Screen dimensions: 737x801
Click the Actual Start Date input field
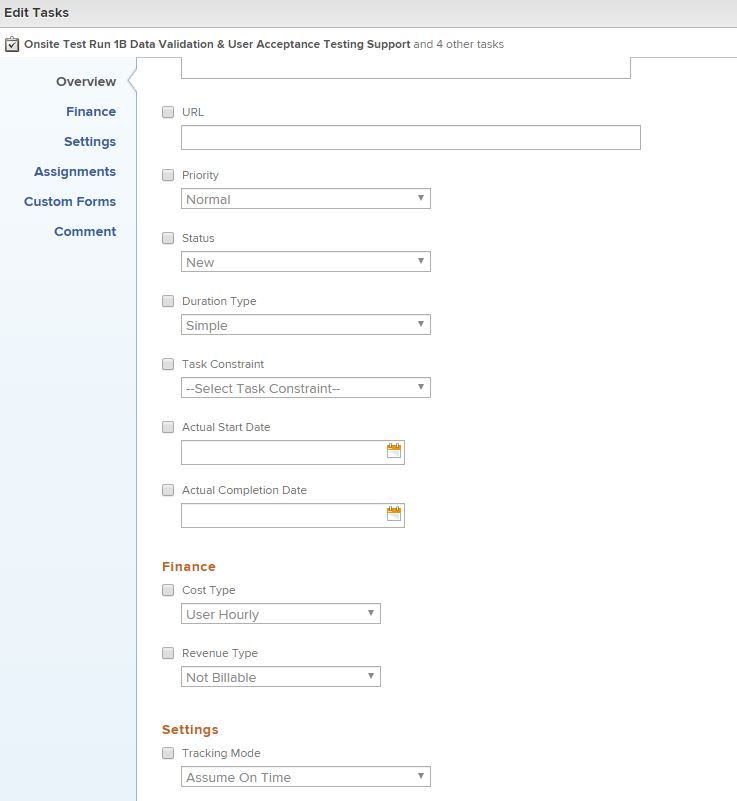pyautogui.click(x=282, y=453)
